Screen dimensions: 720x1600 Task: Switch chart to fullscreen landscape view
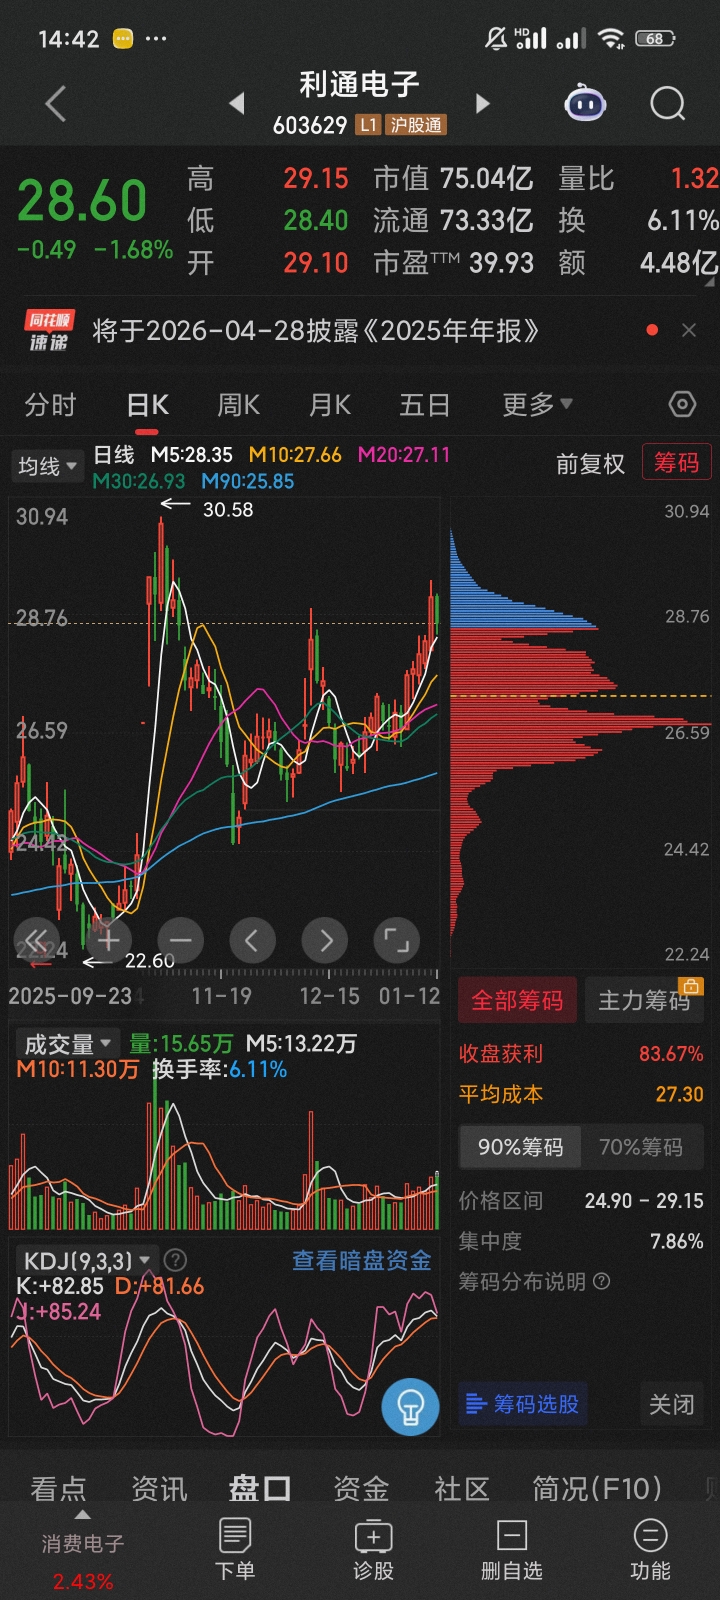click(x=397, y=940)
